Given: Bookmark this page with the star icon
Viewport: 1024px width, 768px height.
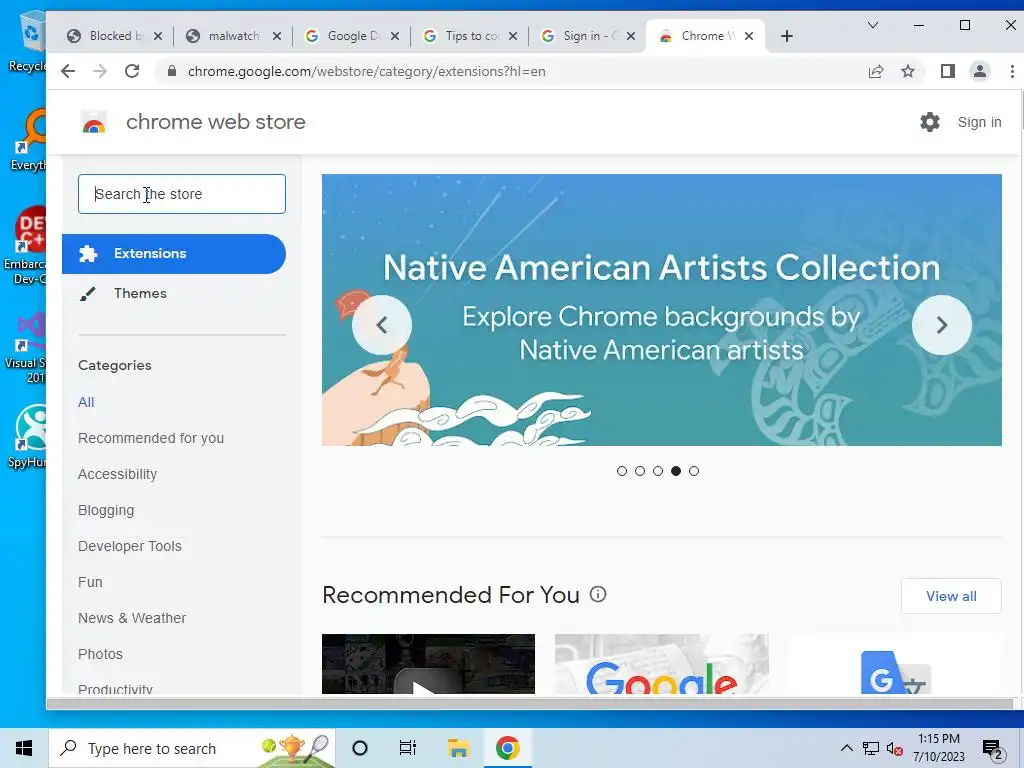Looking at the screenshot, I should pos(908,71).
